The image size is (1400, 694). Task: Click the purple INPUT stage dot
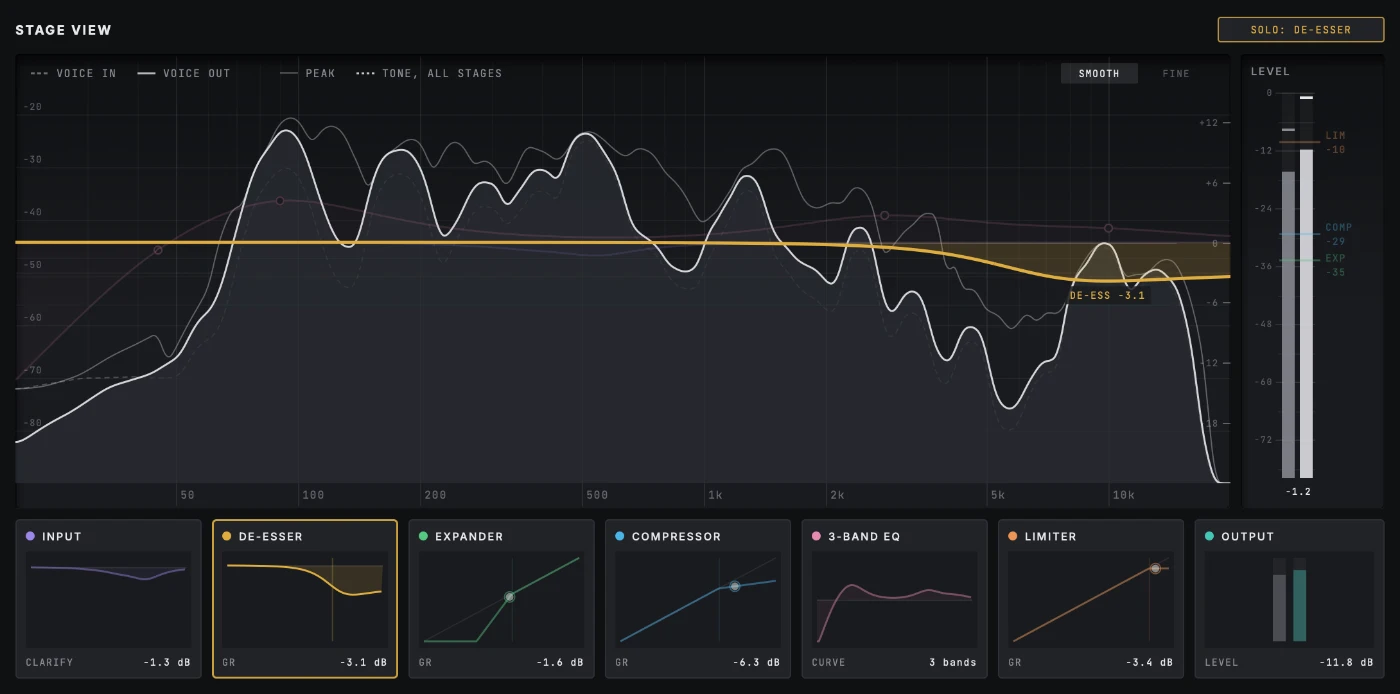31,537
